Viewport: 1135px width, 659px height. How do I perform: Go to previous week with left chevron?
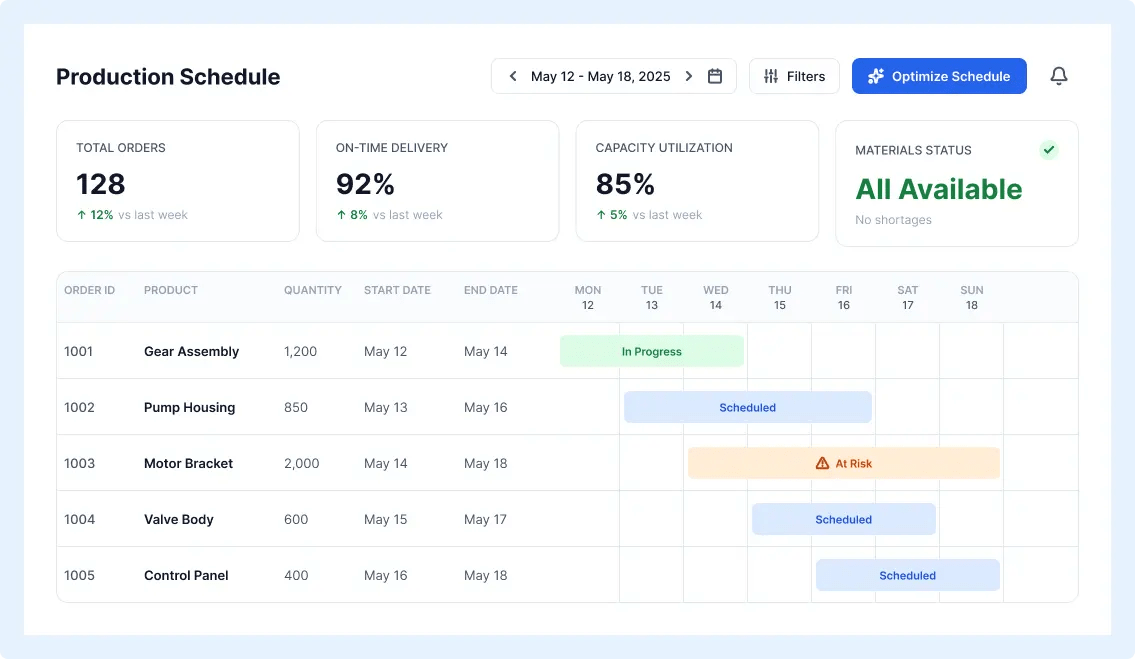click(512, 76)
